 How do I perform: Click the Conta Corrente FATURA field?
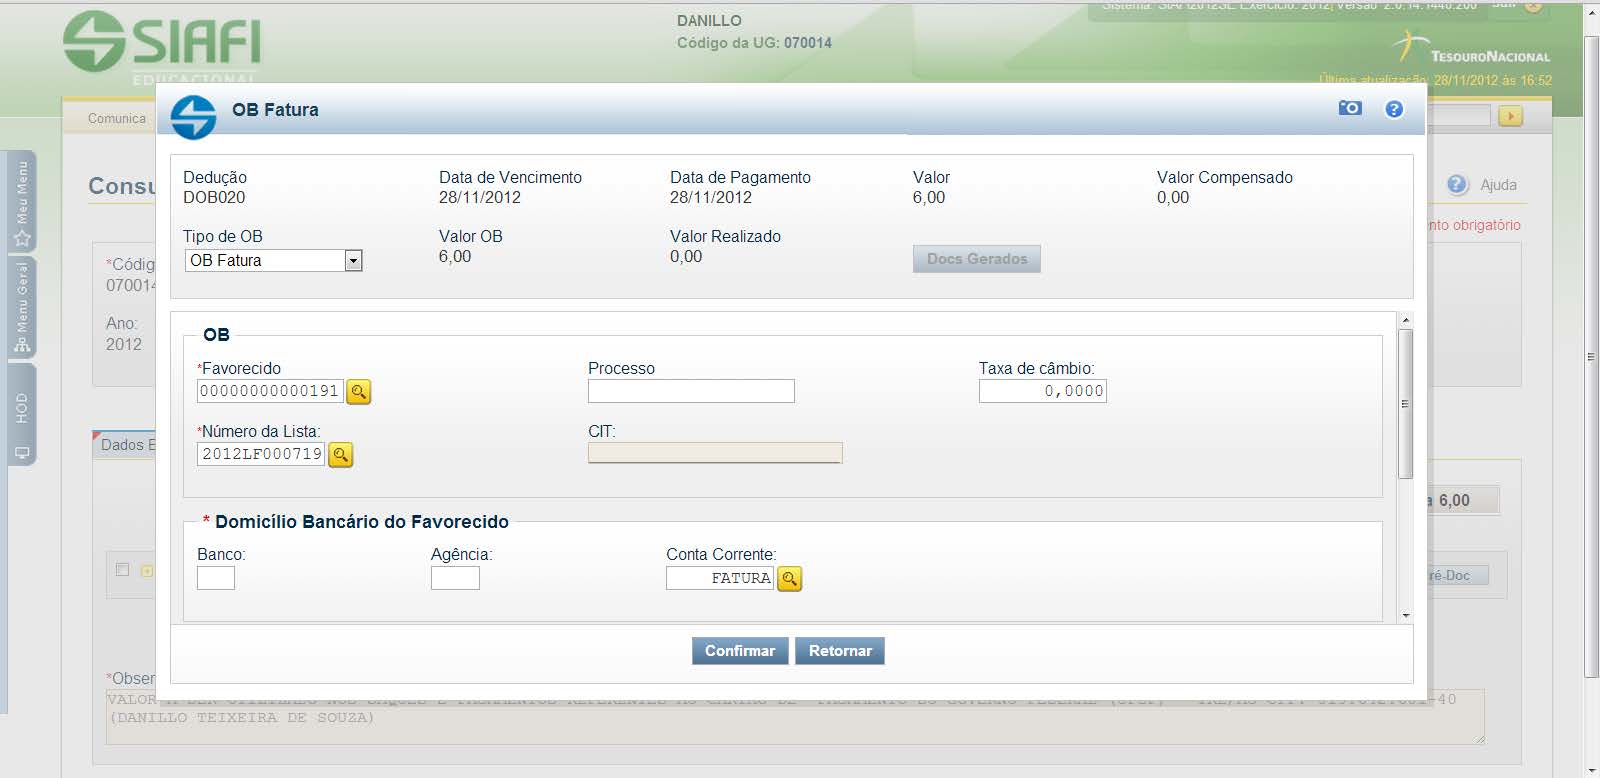pos(720,578)
